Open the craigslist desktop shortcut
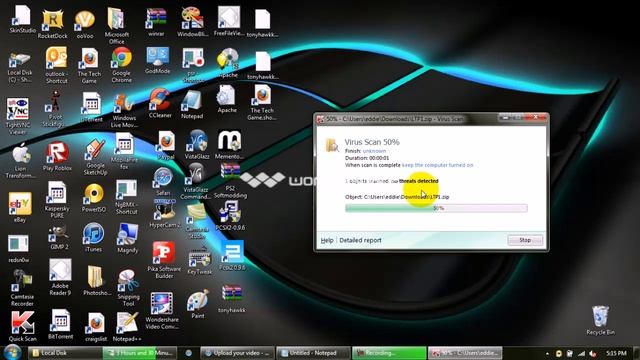 [96, 327]
